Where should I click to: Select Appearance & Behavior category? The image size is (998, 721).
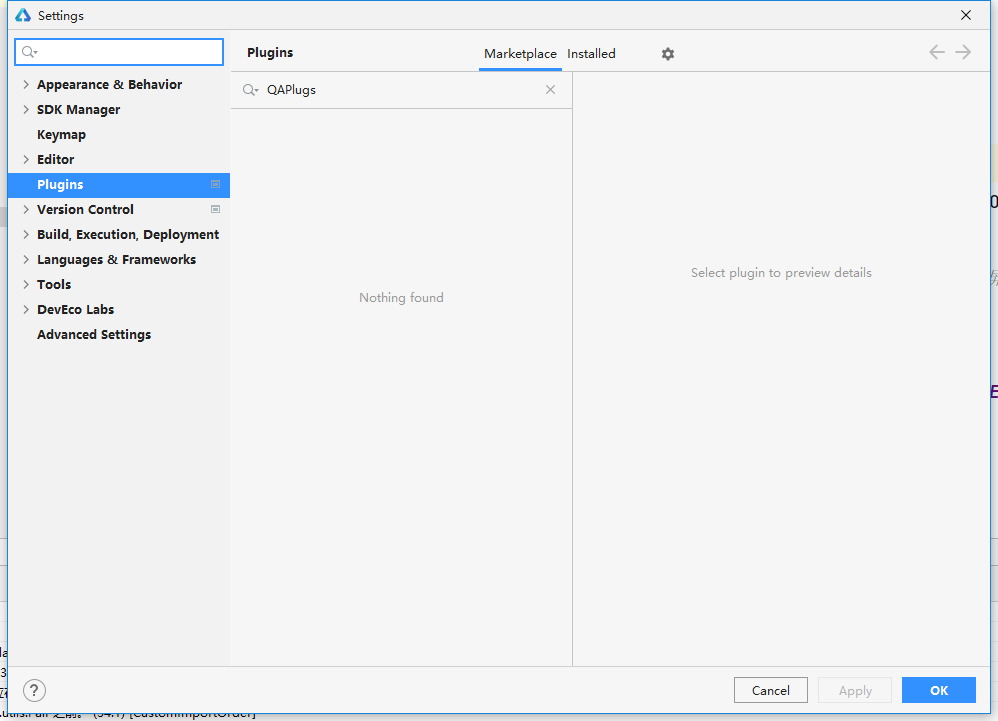click(109, 85)
